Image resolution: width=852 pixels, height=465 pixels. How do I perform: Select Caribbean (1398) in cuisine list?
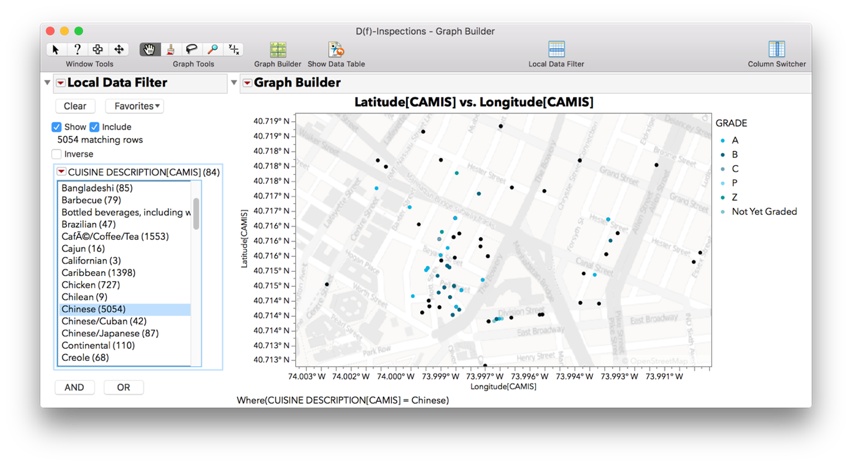coord(124,273)
